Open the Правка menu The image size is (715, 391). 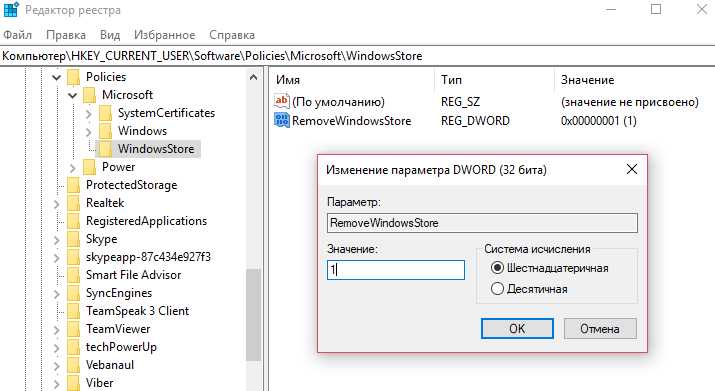66,35
